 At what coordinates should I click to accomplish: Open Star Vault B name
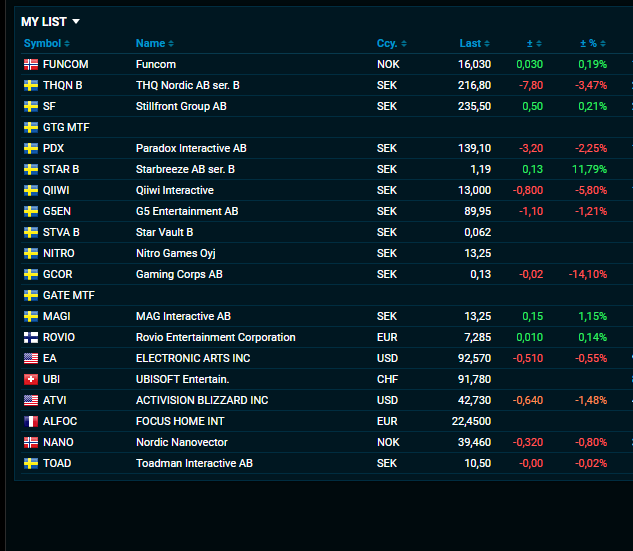(164, 232)
